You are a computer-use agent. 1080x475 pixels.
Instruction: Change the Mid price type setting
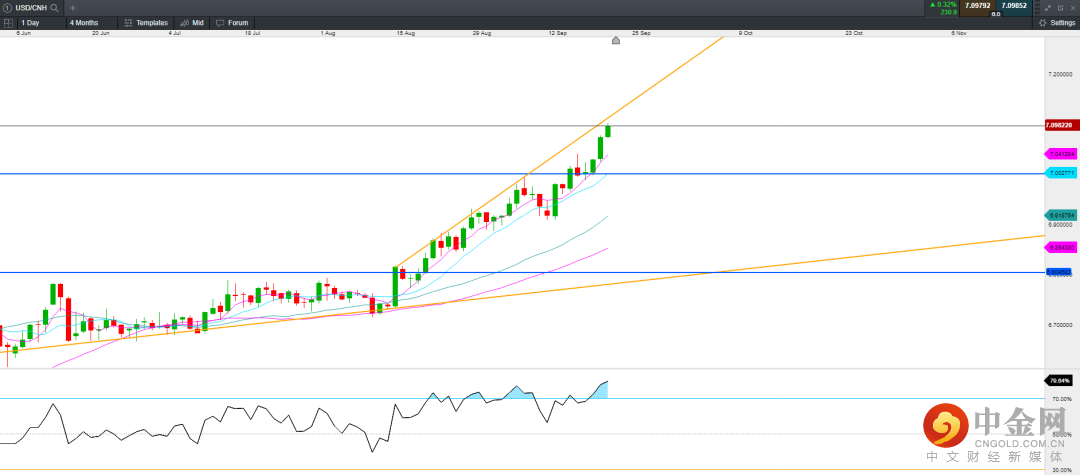[192, 22]
